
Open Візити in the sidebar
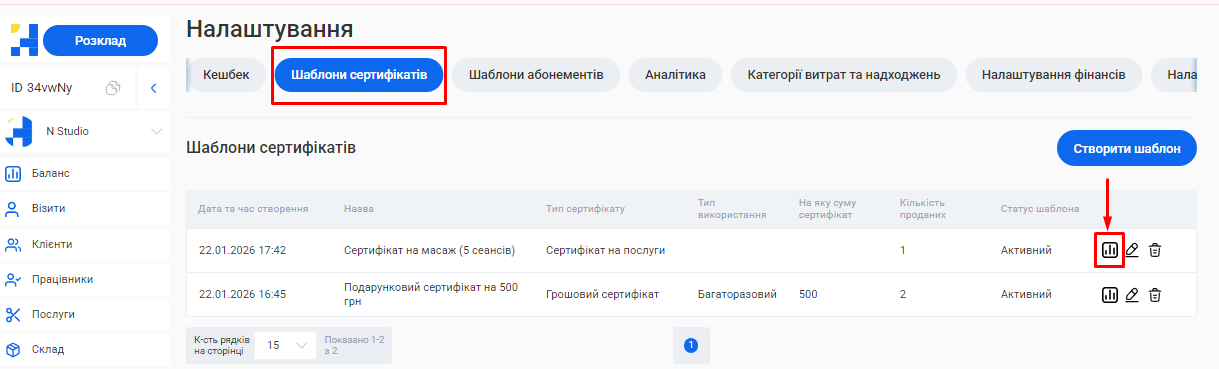[x=85, y=209]
